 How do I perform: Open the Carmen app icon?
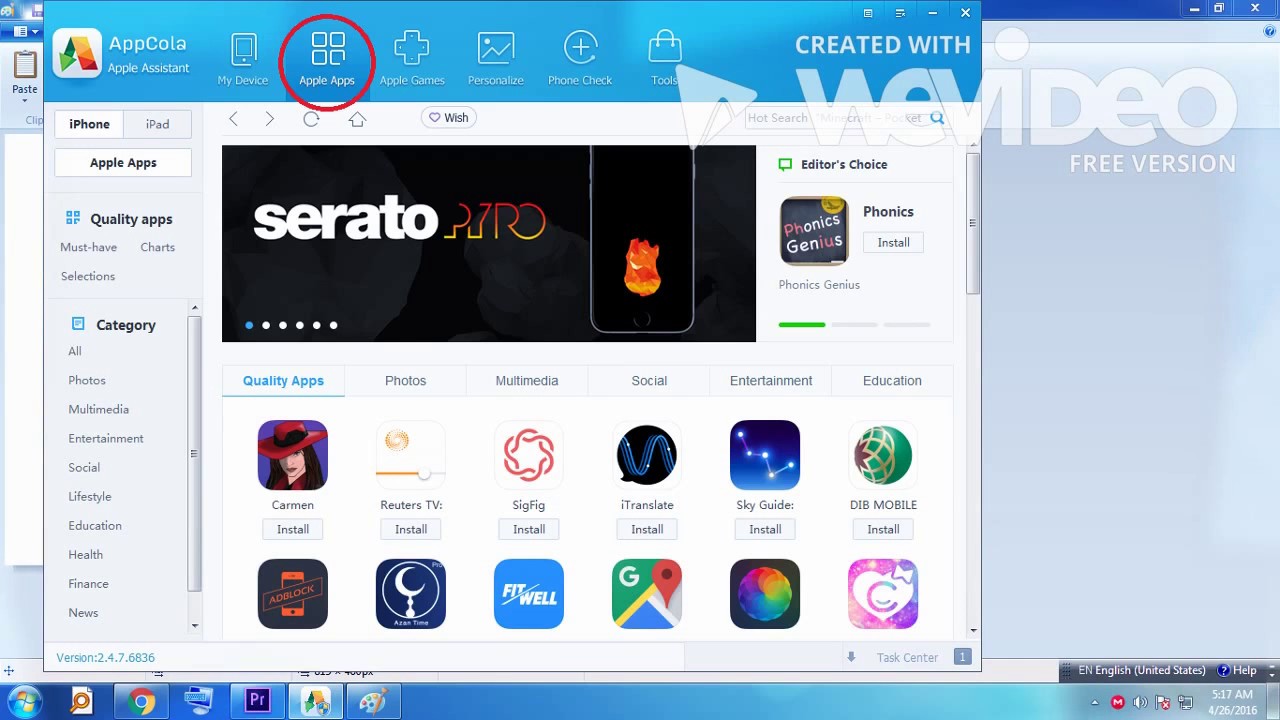pyautogui.click(x=293, y=455)
